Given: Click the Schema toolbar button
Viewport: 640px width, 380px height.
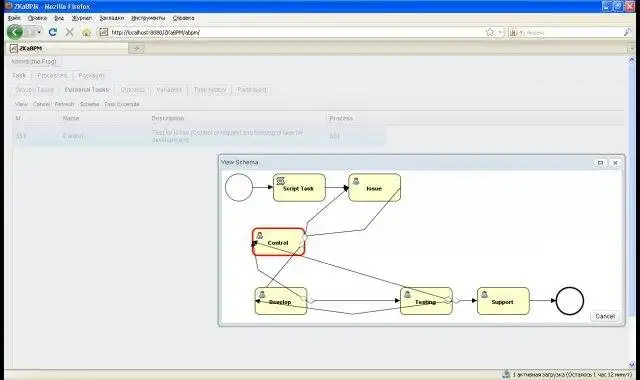Looking at the screenshot, I should [89, 104].
